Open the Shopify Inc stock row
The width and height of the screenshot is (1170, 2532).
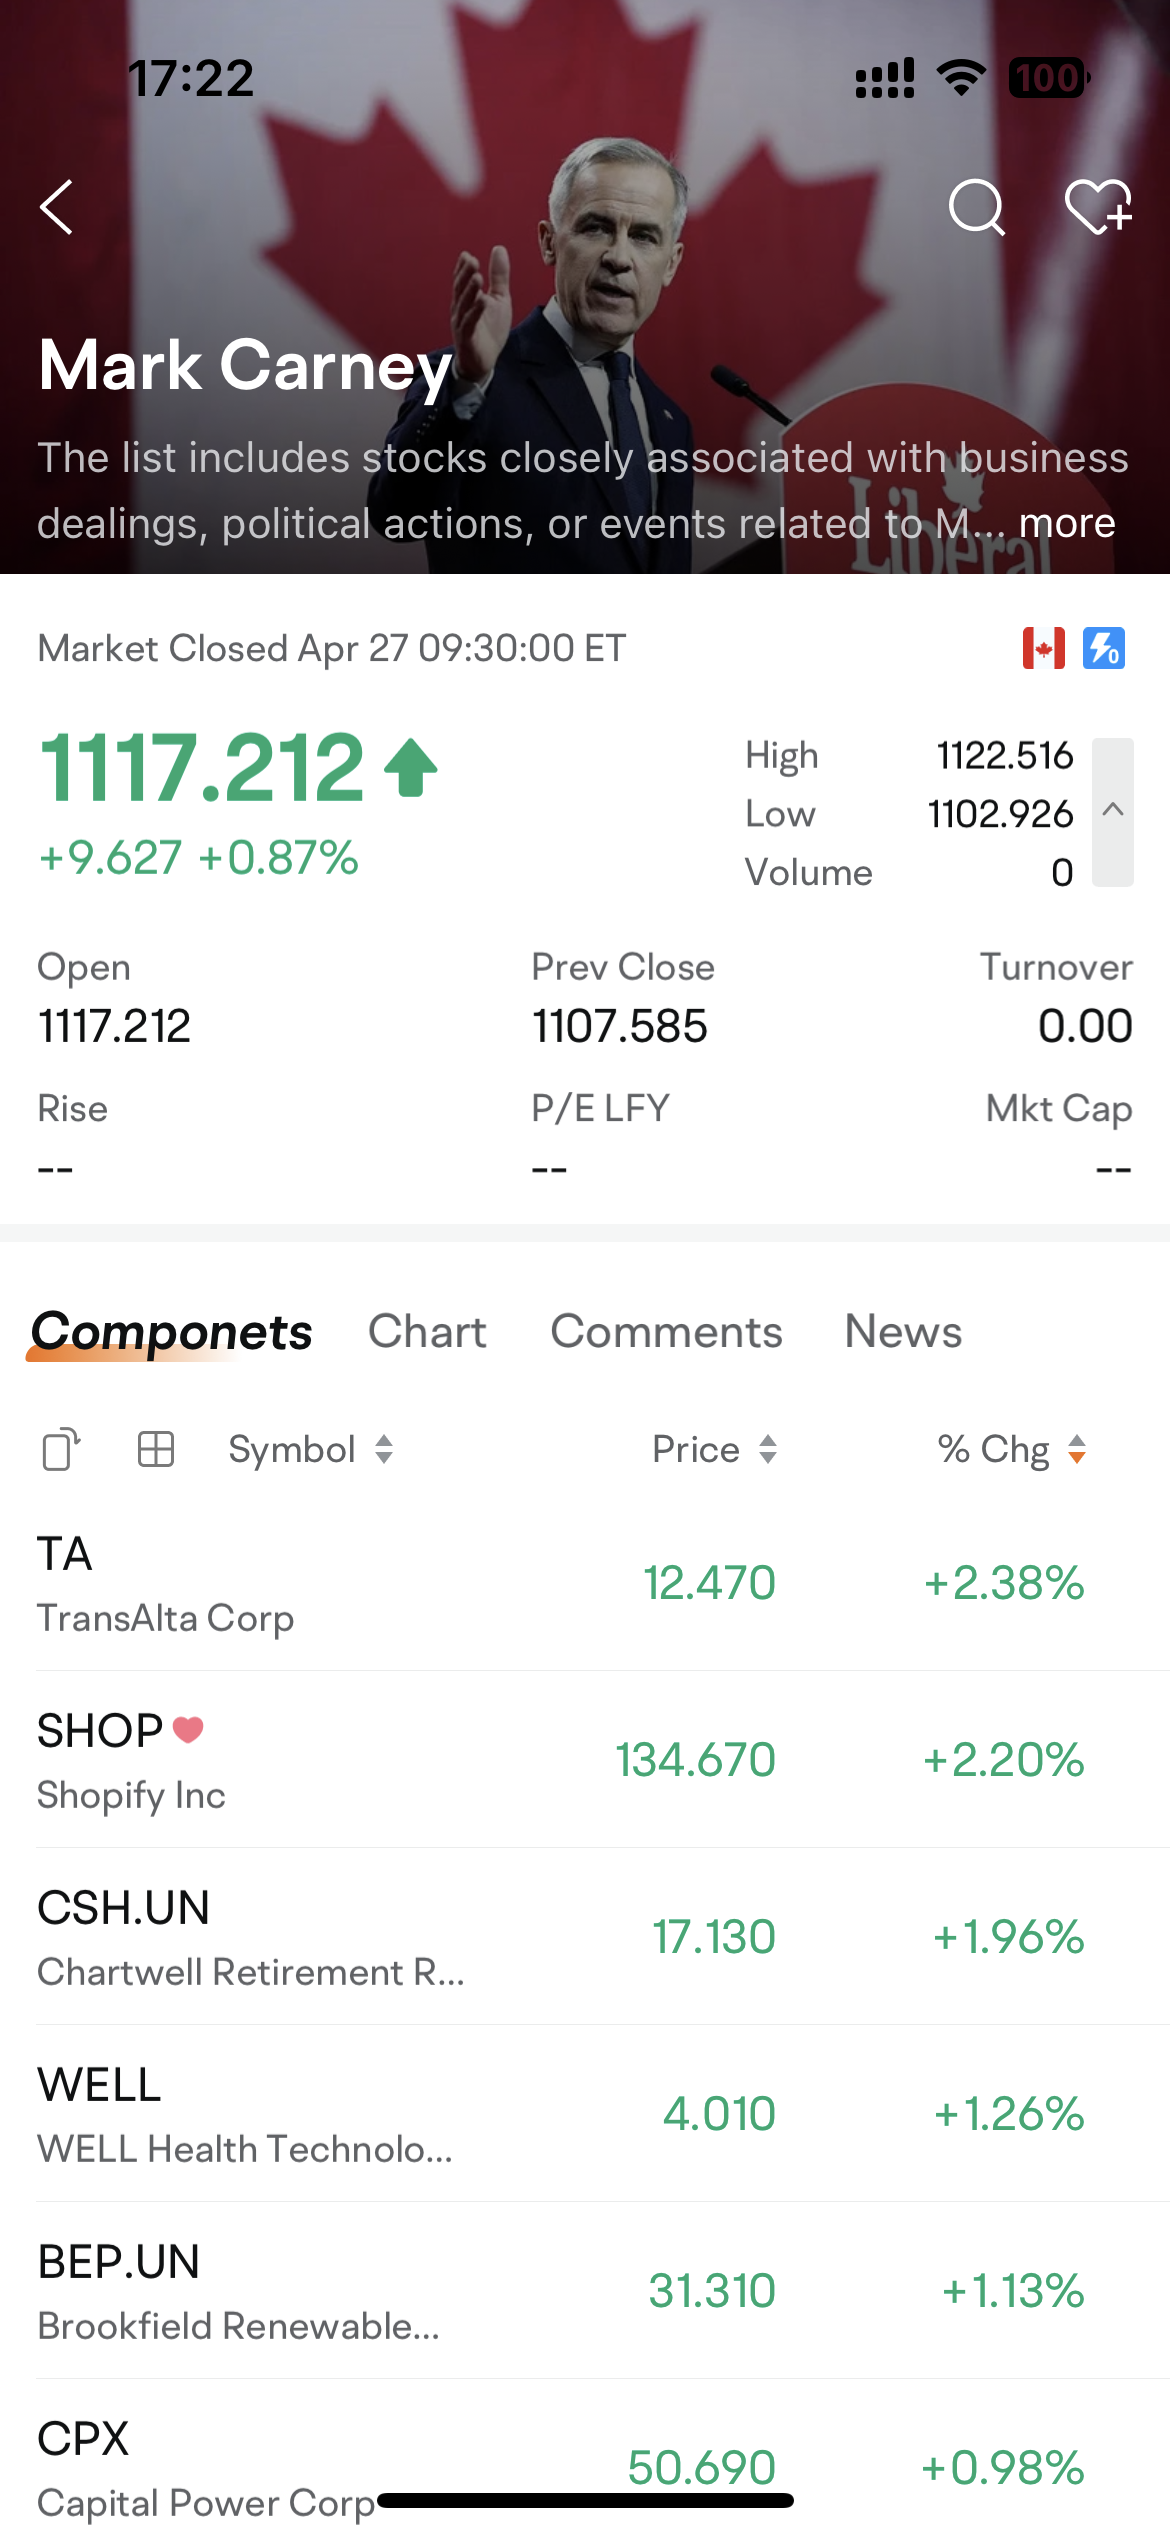(x=585, y=1760)
